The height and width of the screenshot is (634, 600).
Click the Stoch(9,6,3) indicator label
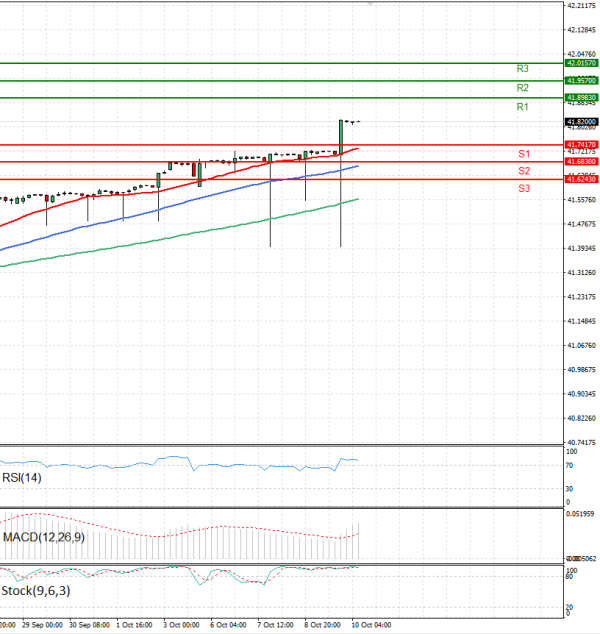[35, 590]
